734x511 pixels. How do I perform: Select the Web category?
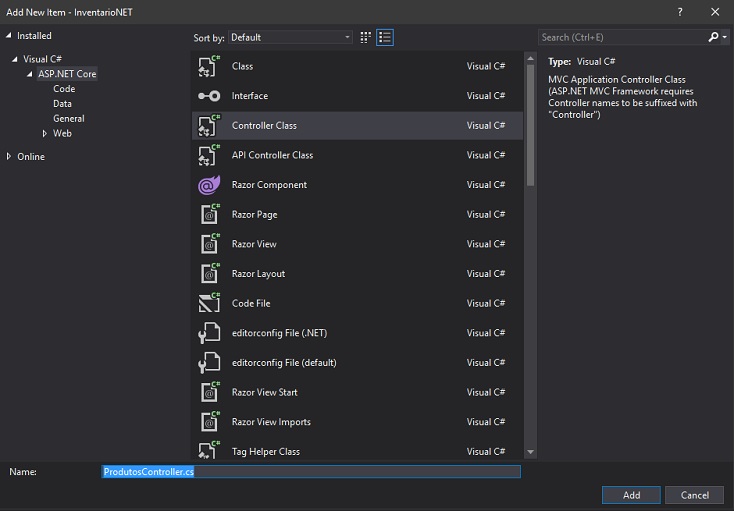tap(62, 133)
